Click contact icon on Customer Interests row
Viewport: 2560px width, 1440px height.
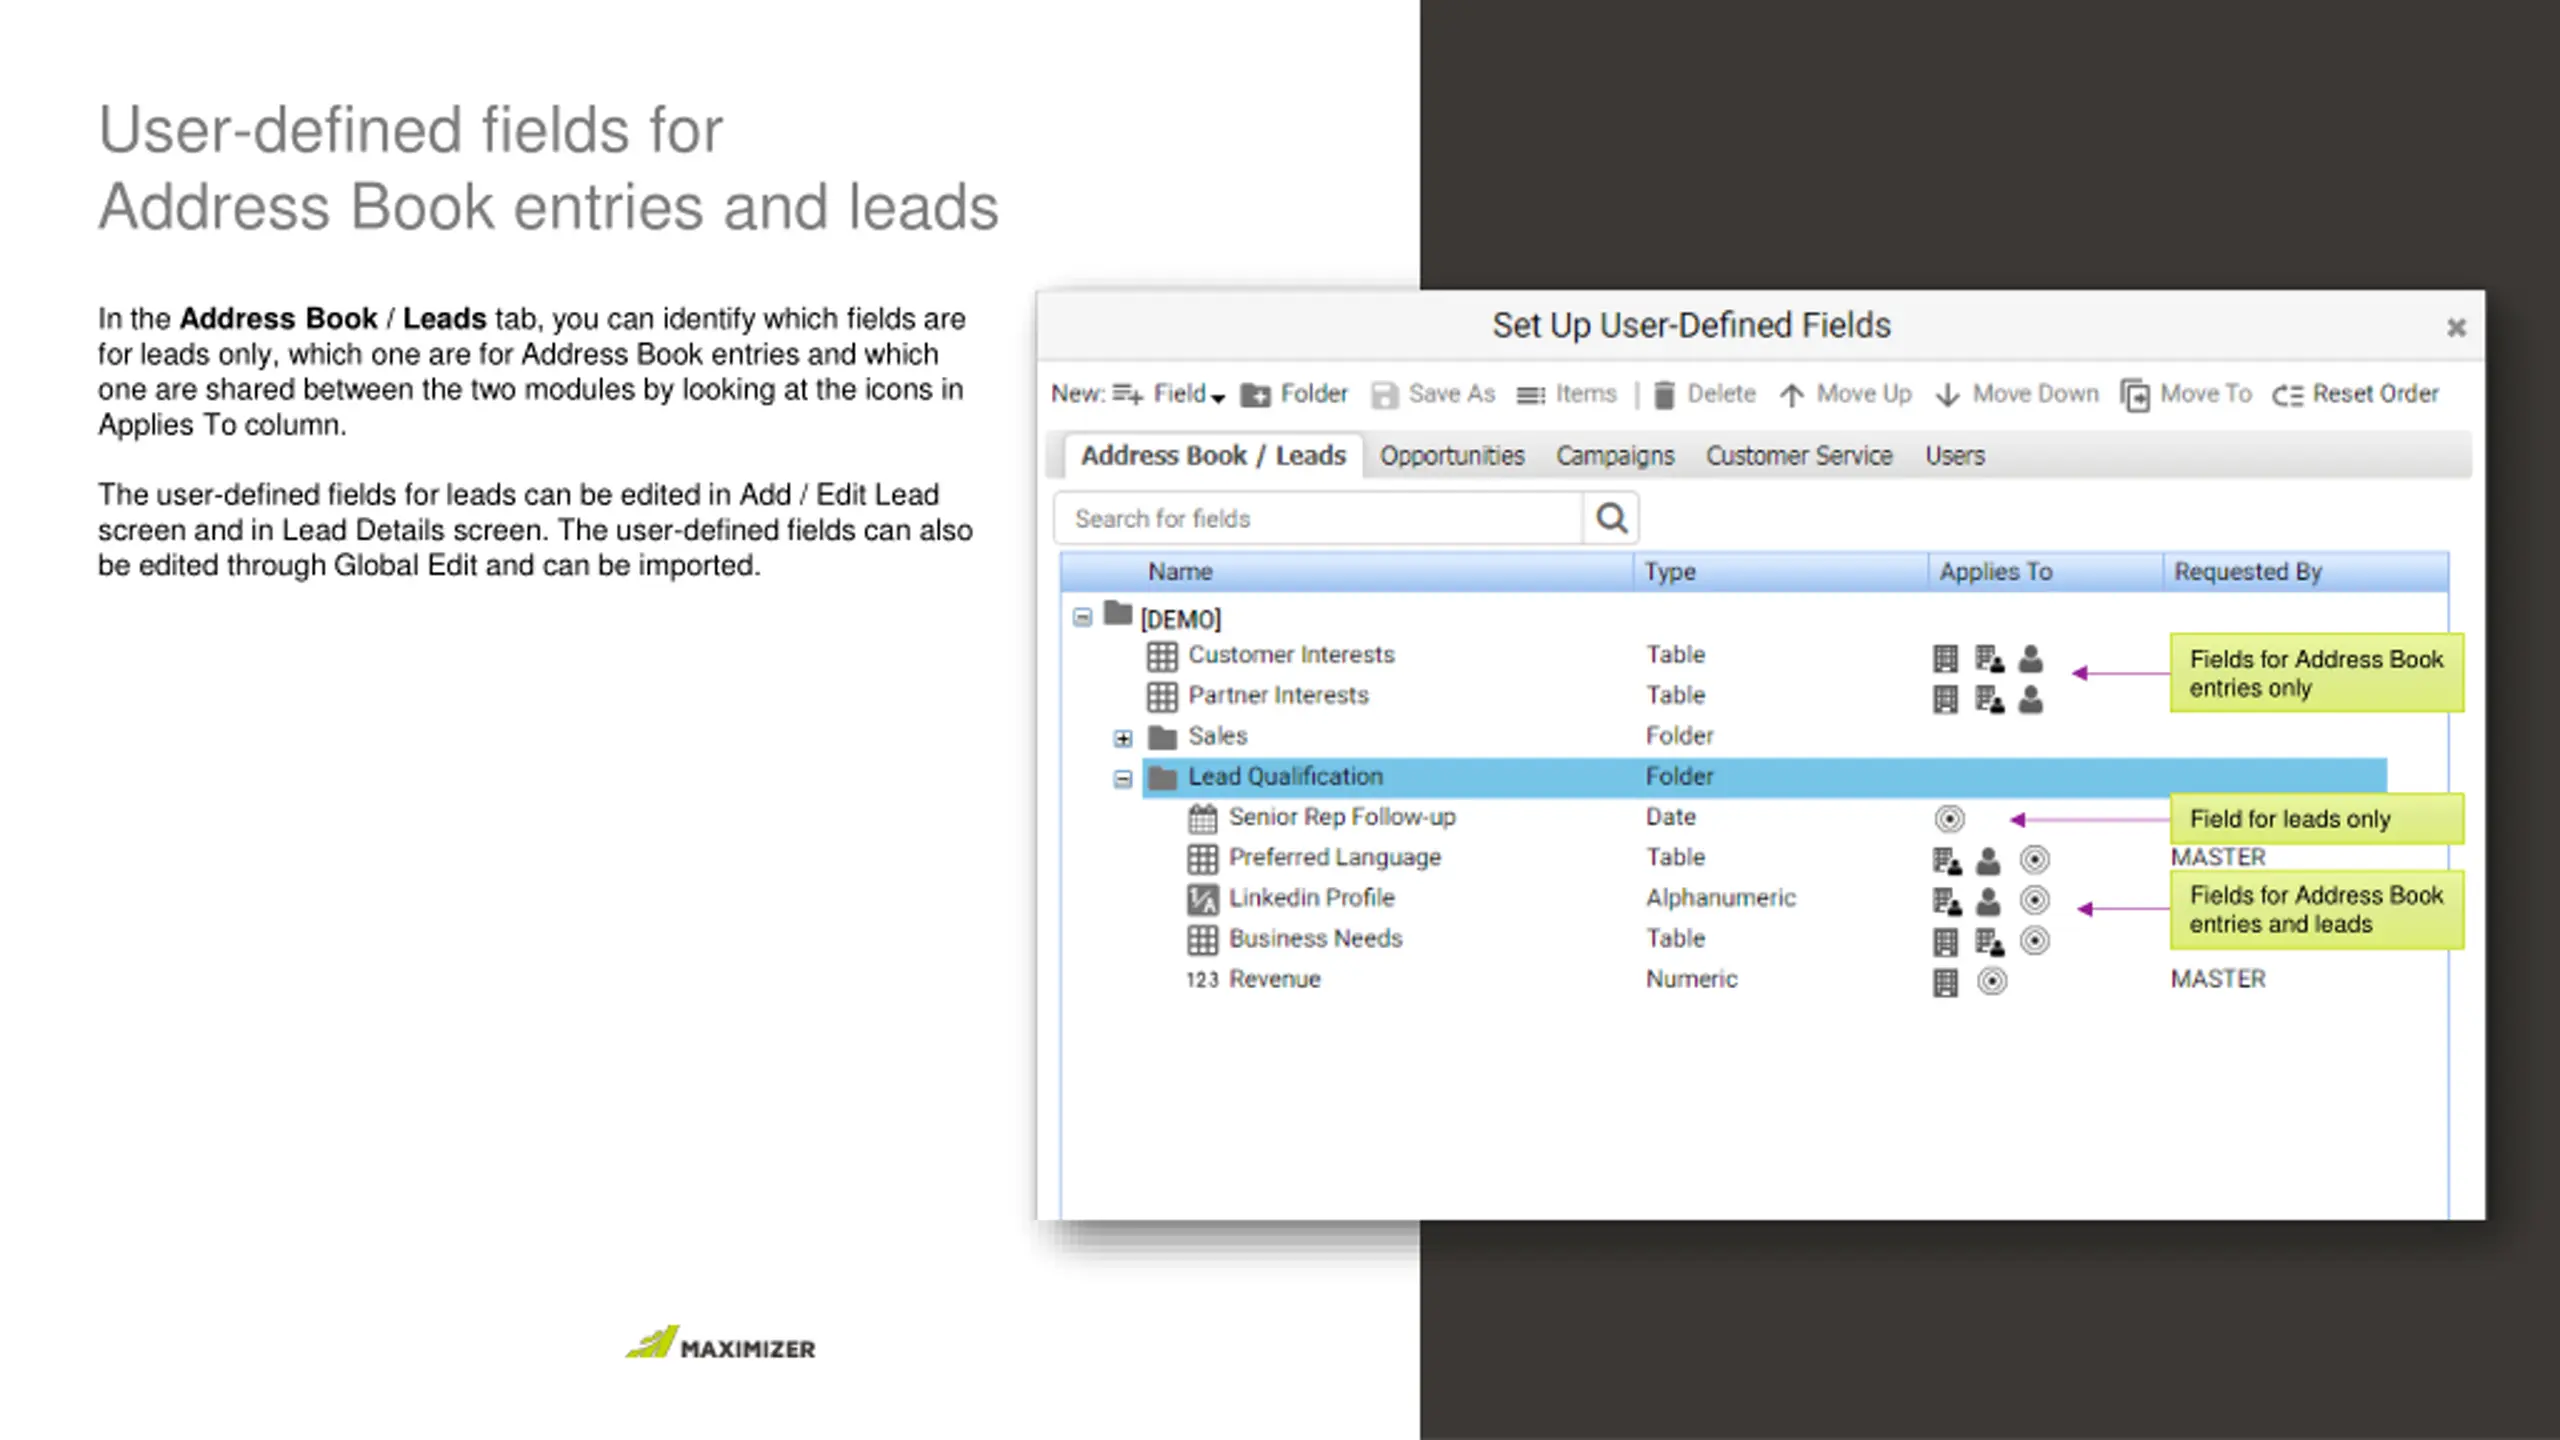tap(1989, 659)
